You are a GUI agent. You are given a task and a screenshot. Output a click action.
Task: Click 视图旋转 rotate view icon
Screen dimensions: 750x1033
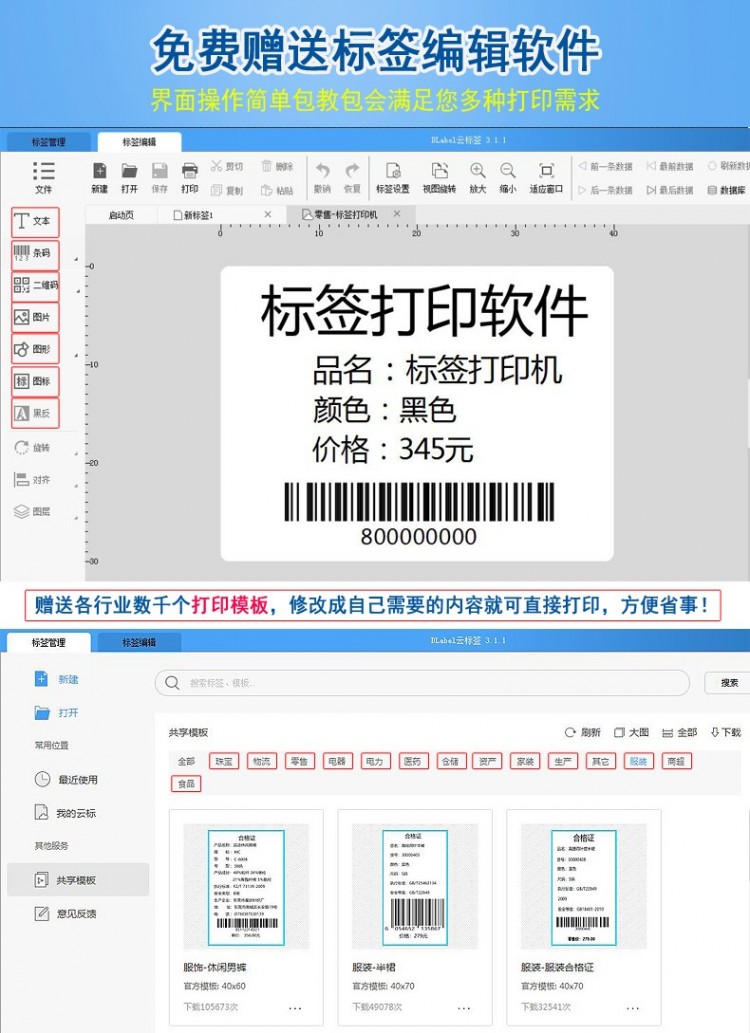point(438,177)
